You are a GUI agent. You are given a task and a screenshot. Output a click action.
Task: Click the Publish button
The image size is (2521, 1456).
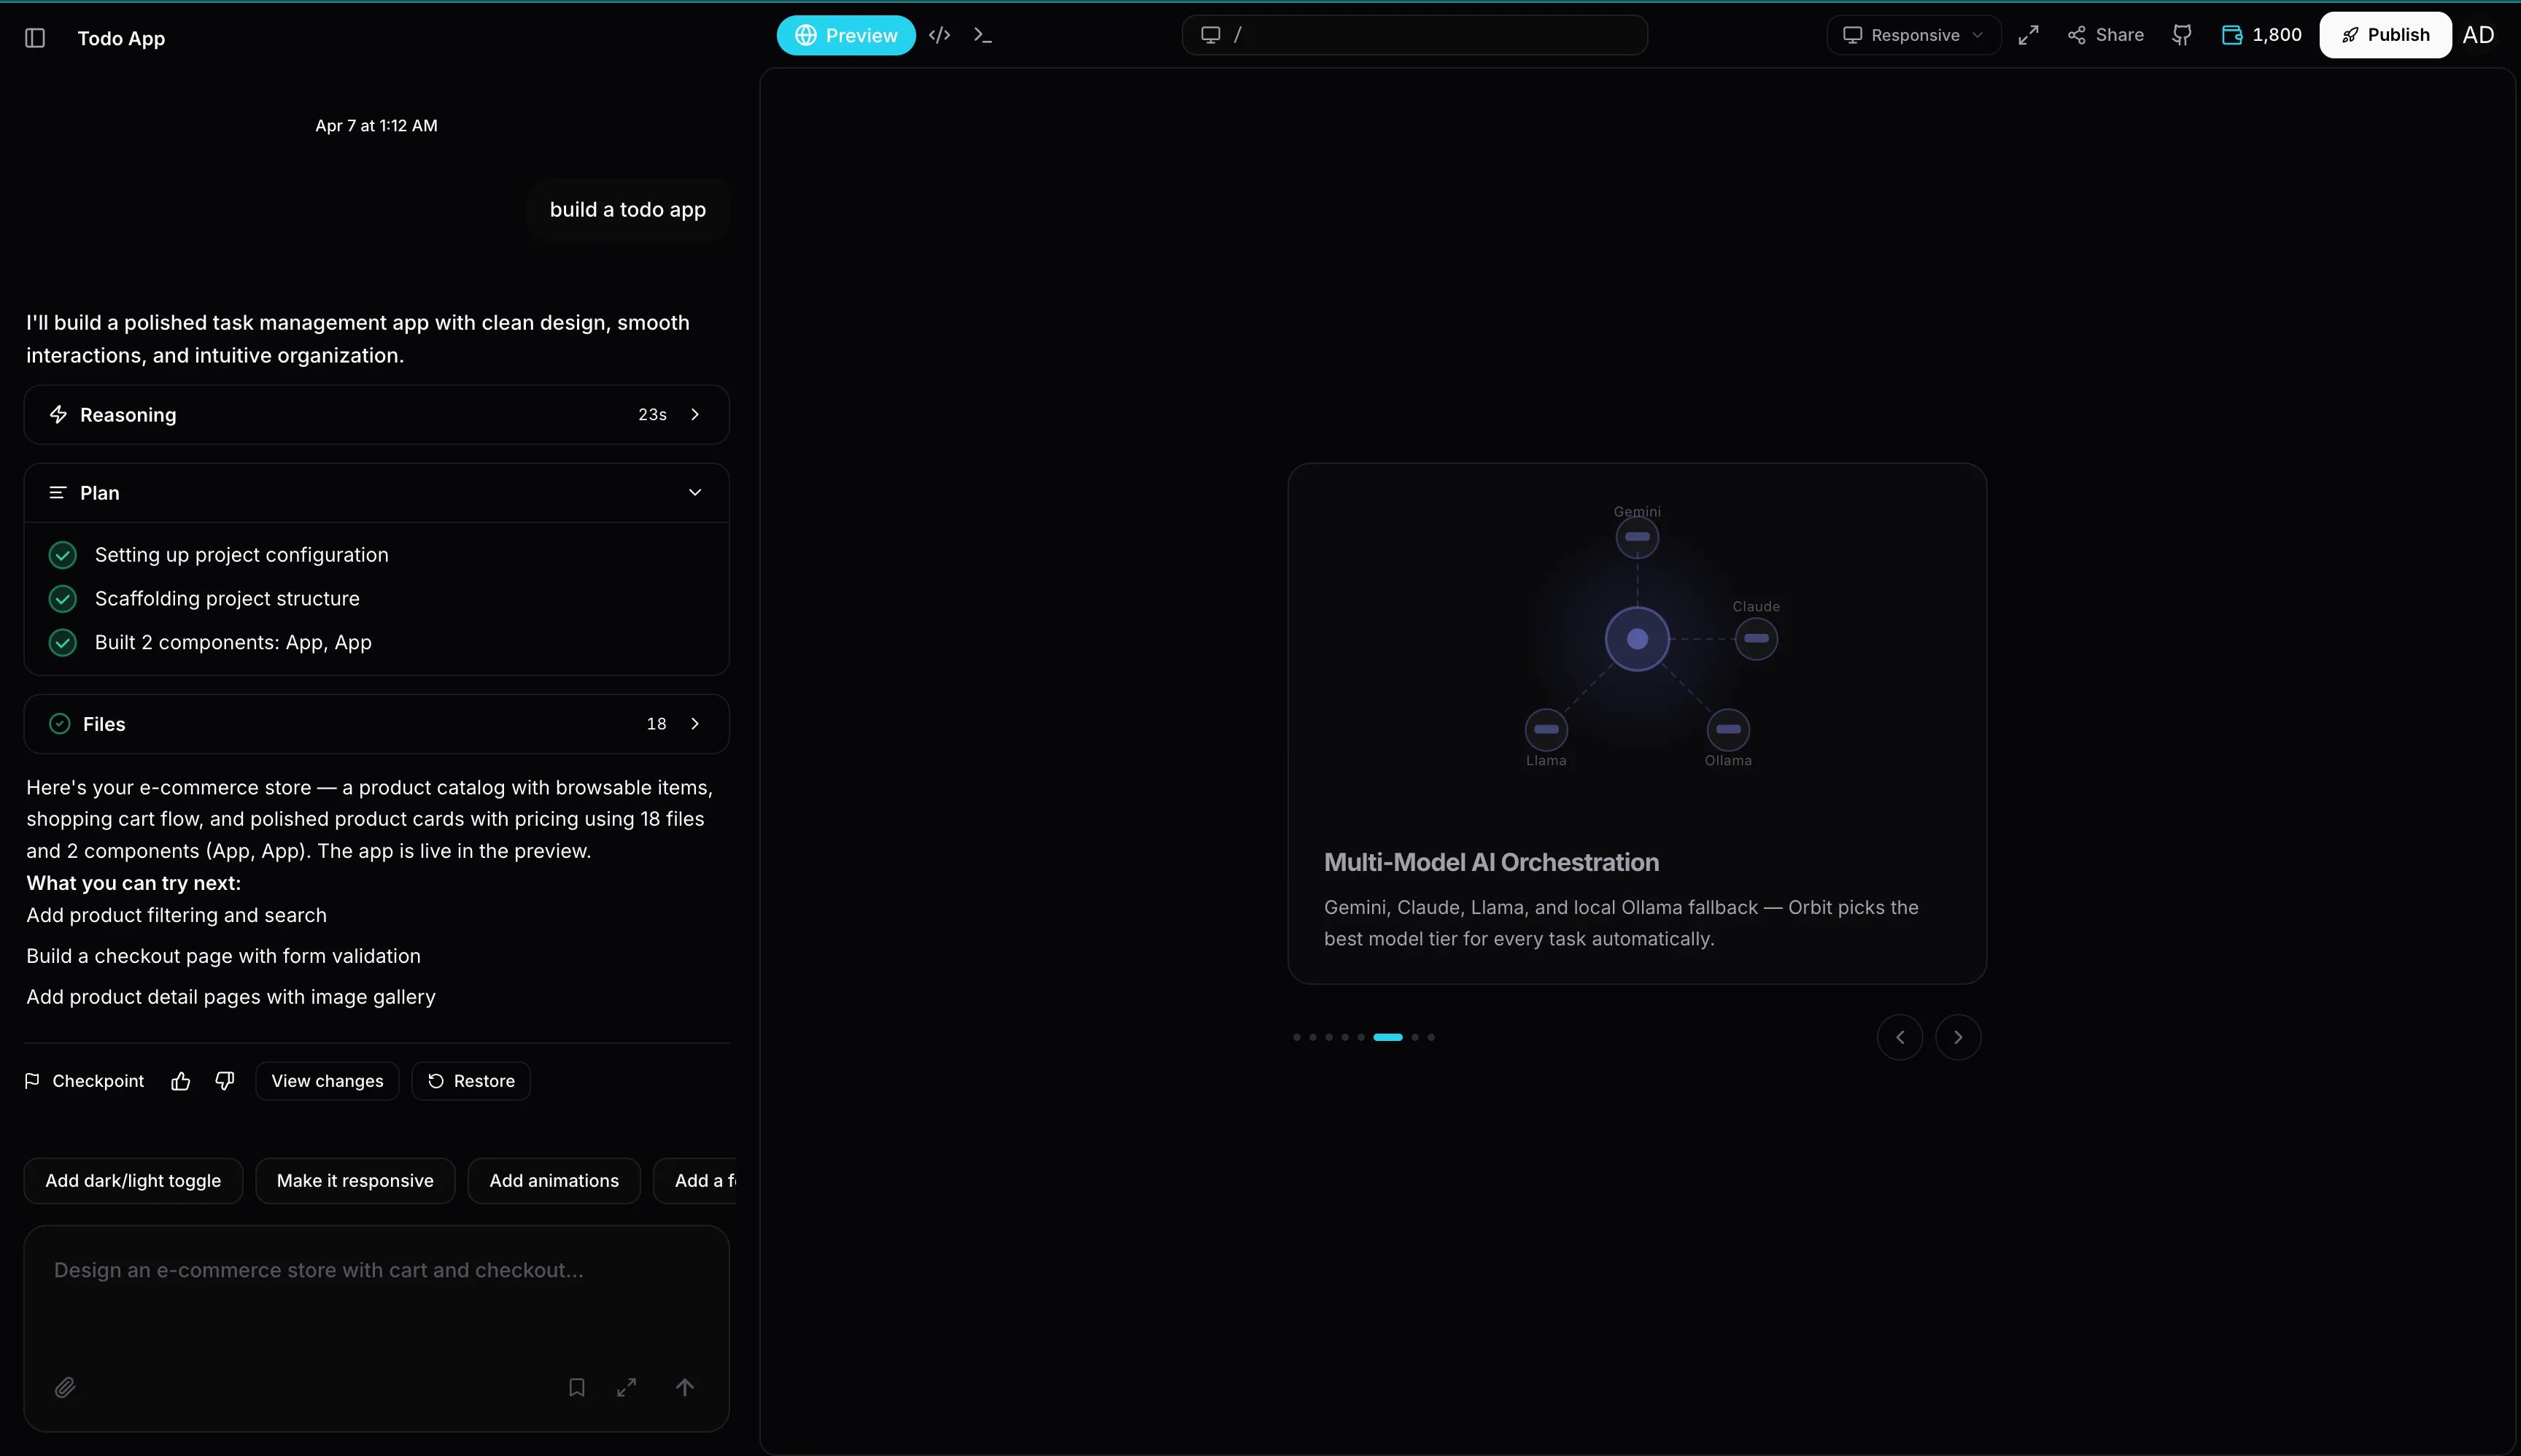(x=2385, y=34)
